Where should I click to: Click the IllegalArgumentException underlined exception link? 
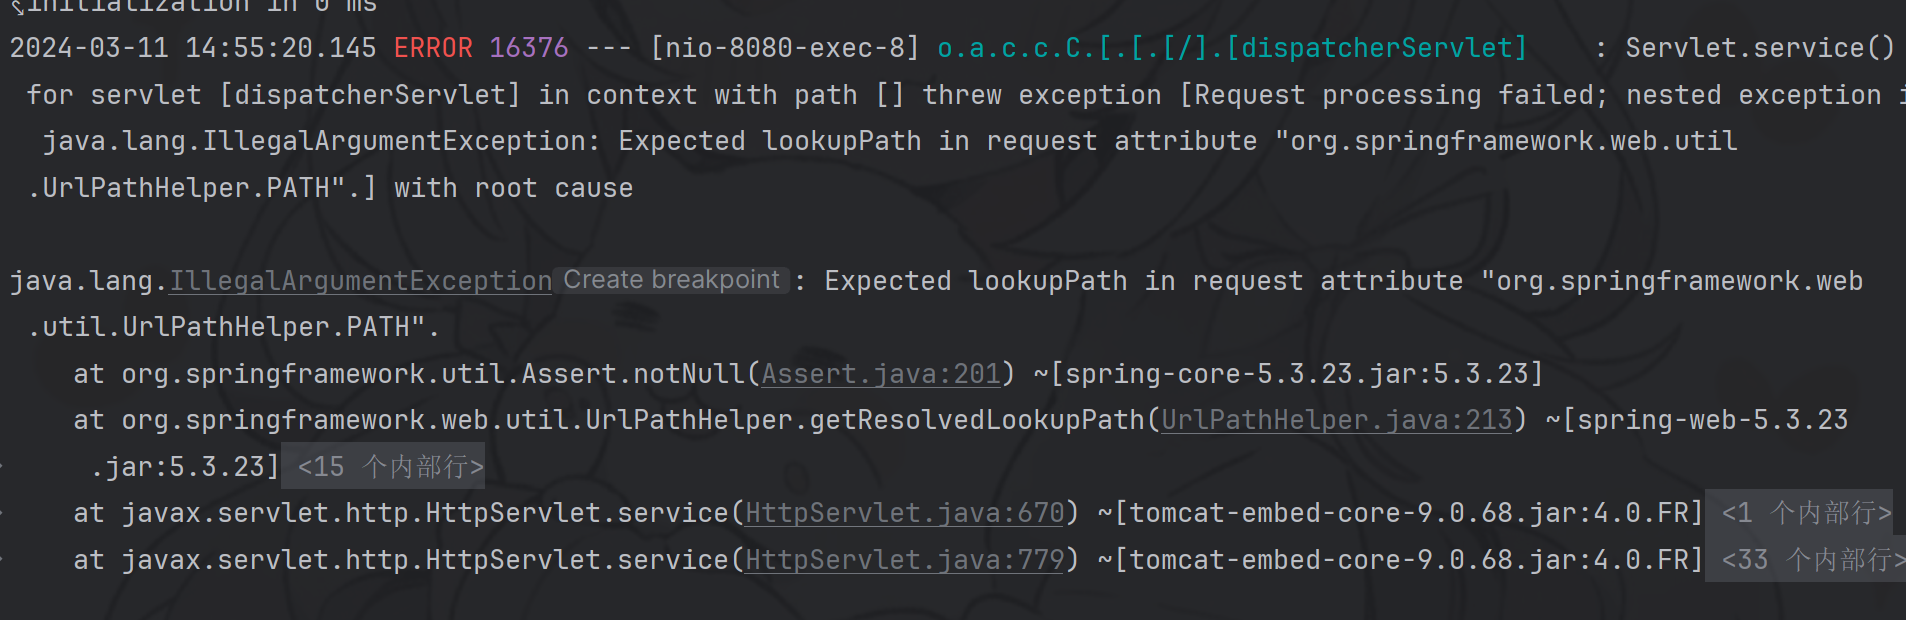[360, 281]
